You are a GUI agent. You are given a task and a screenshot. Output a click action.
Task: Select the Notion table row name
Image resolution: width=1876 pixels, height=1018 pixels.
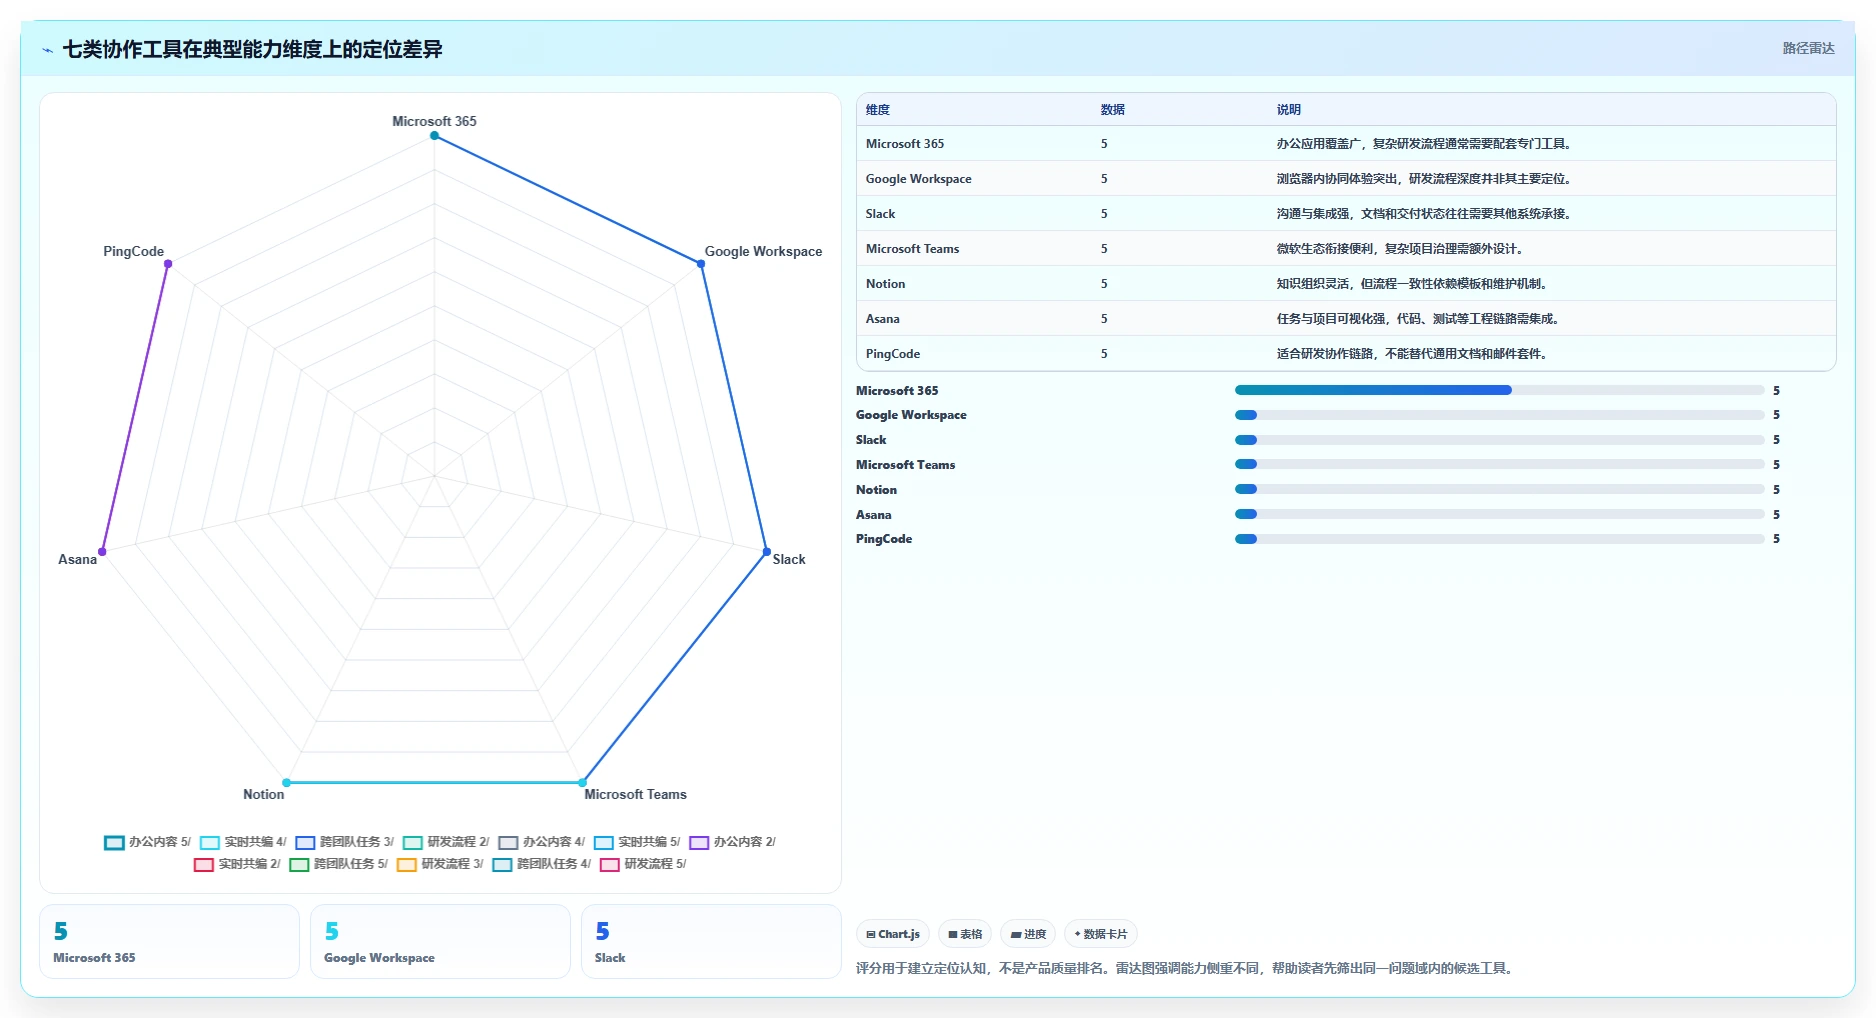point(886,284)
